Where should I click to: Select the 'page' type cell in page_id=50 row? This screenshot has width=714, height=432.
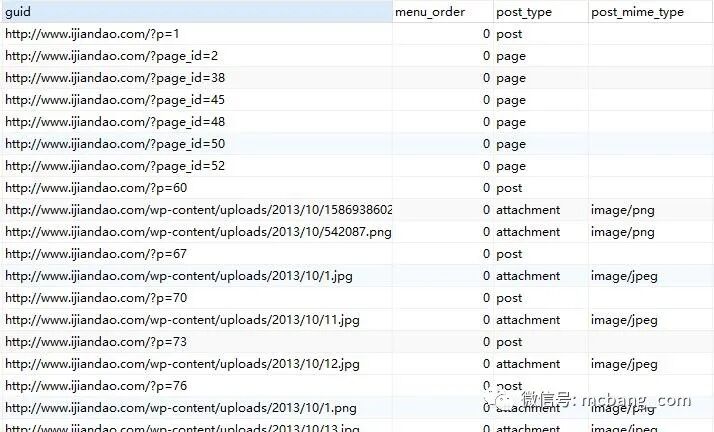(541, 144)
